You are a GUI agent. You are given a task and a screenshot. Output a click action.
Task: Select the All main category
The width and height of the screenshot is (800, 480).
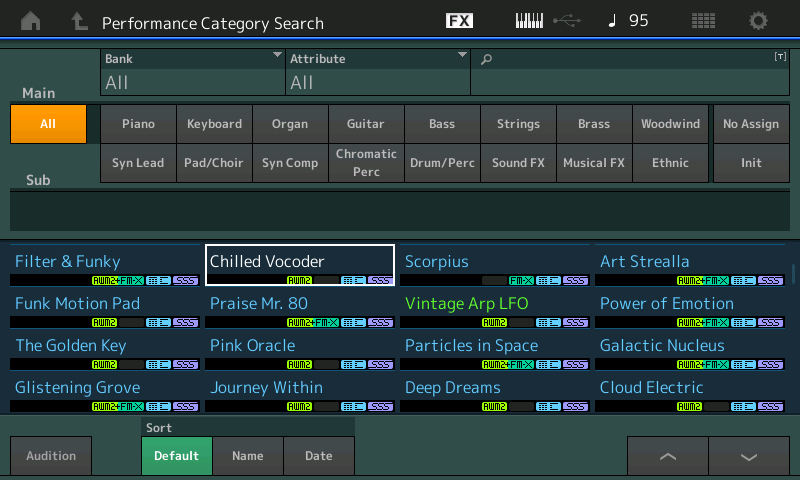coord(48,124)
